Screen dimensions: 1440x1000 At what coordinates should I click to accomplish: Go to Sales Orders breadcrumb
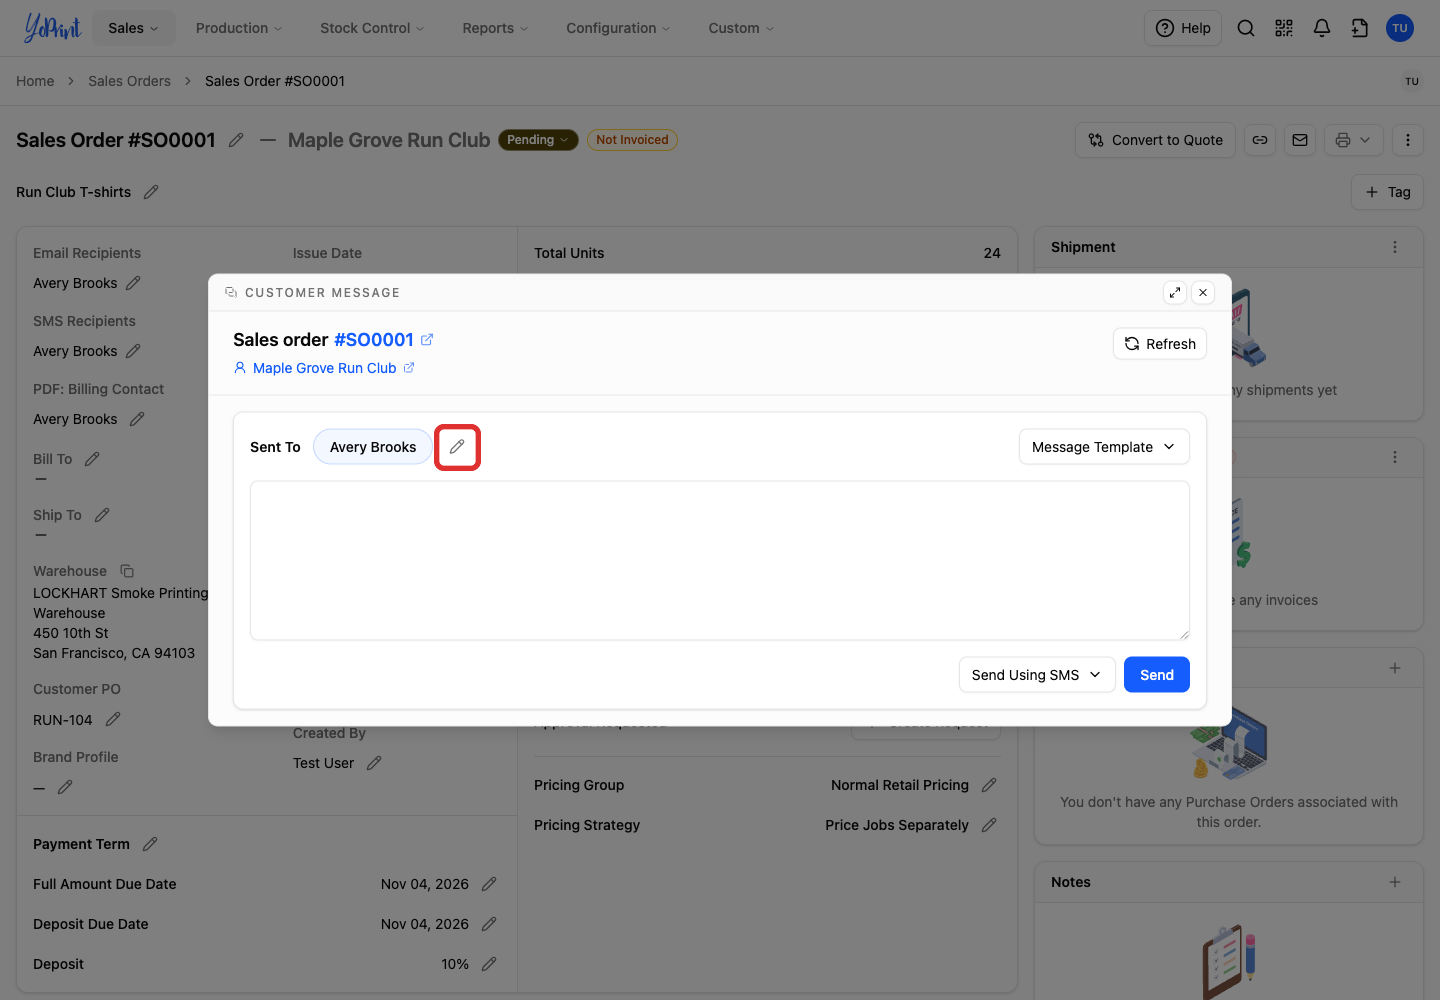129,81
